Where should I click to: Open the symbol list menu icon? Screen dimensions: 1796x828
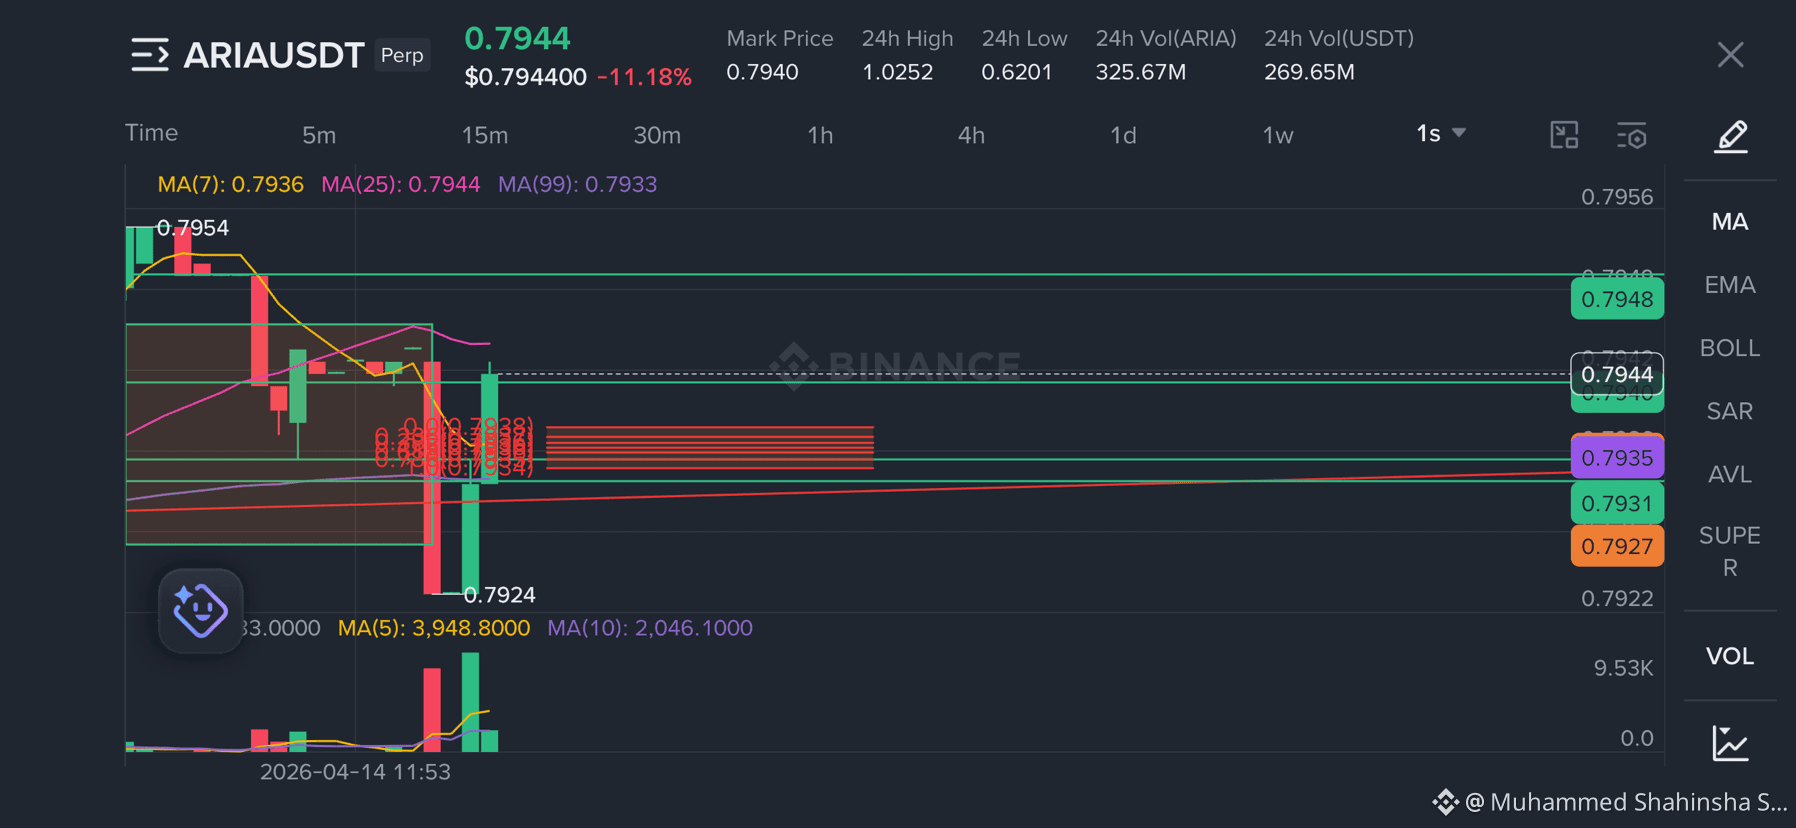150,55
